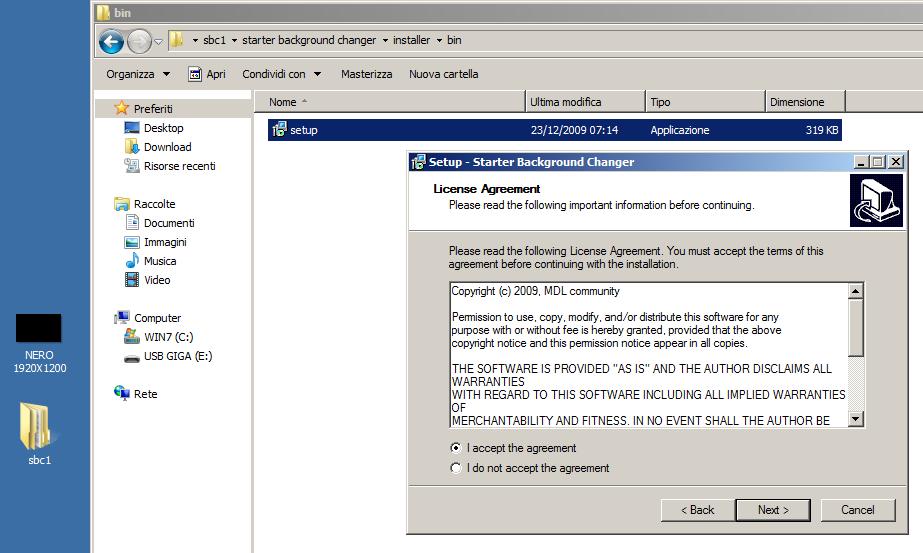
Task: Click the Copyright (c) 2009, MDL community line
Action: 535,291
